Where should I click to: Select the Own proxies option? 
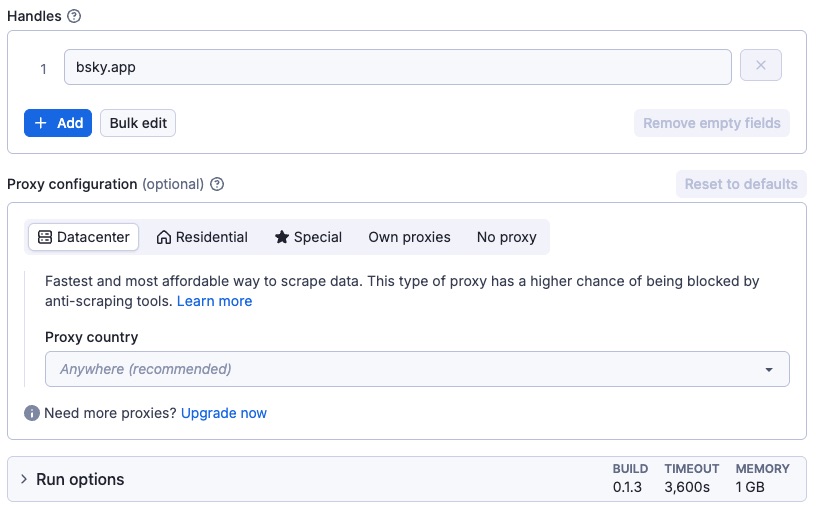pyautogui.click(x=409, y=237)
